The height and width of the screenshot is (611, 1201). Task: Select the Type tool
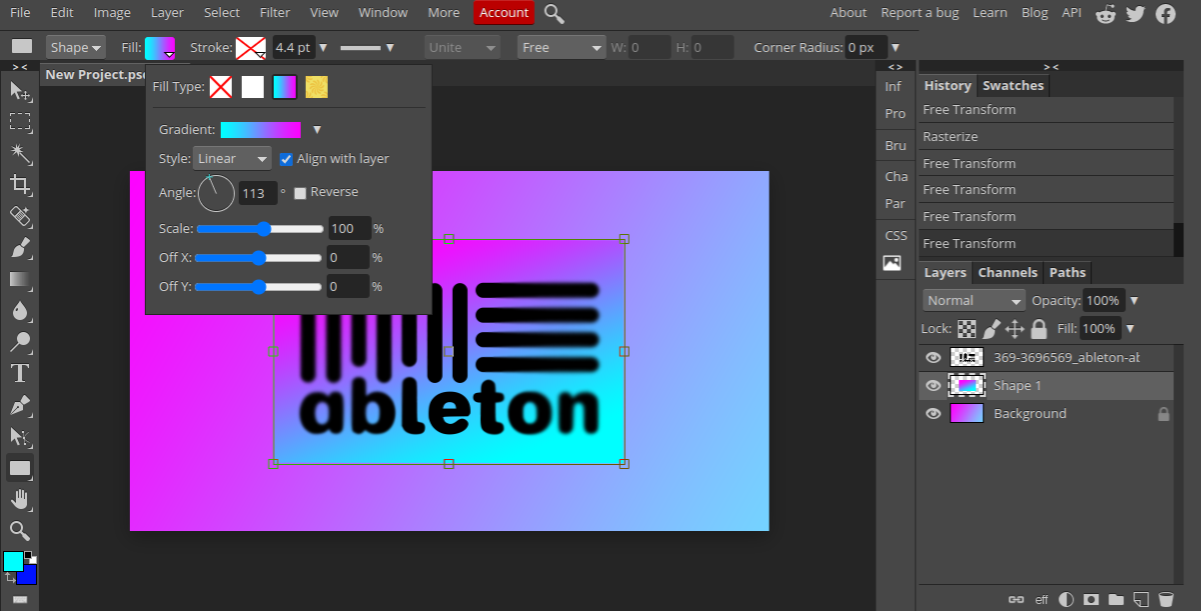(19, 373)
